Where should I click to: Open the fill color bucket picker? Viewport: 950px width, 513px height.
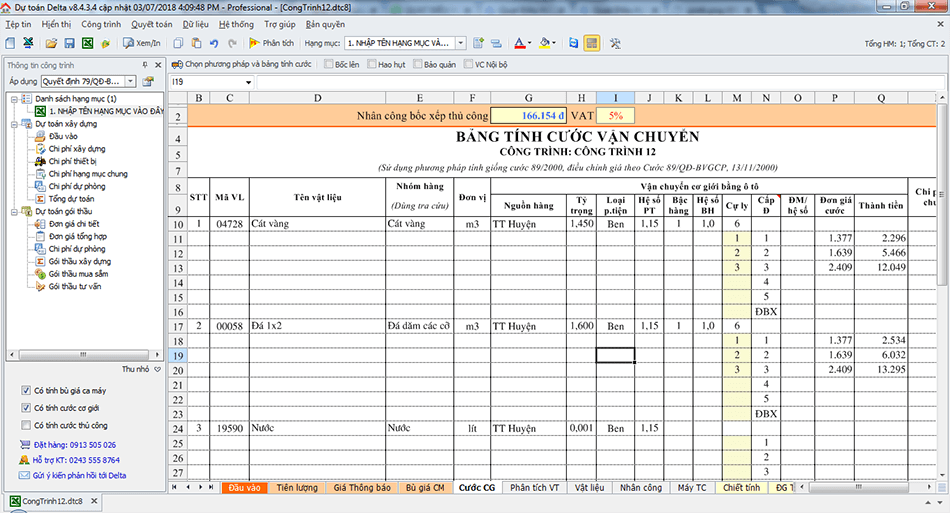[x=547, y=43]
